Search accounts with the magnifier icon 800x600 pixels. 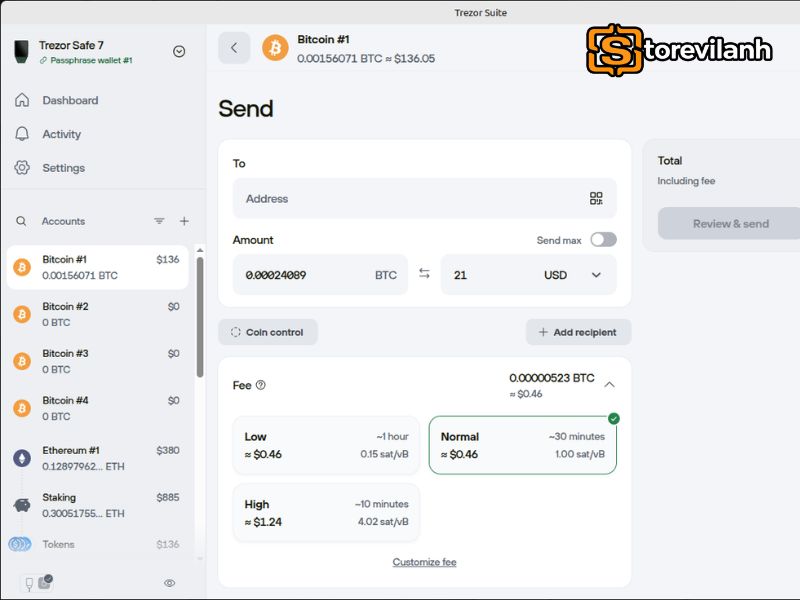(x=21, y=221)
